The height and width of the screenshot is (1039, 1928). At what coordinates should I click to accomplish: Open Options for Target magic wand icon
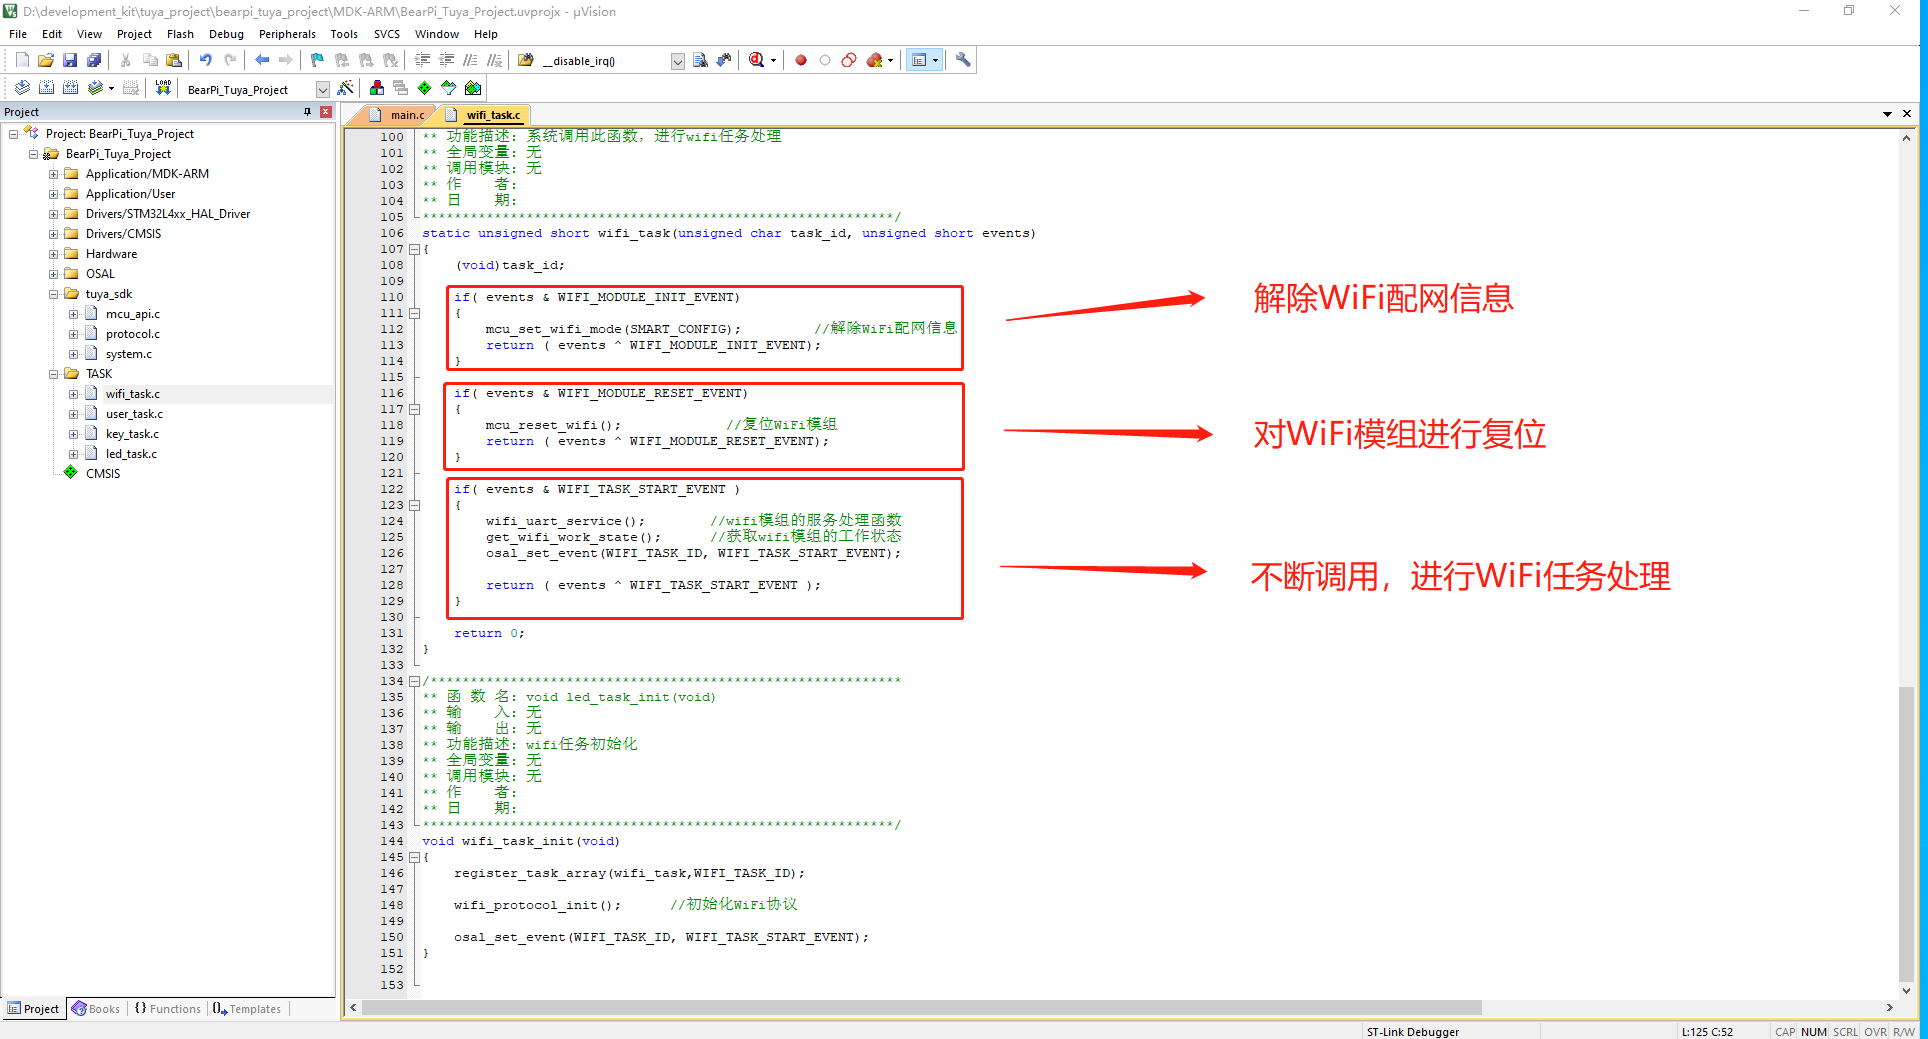click(346, 88)
